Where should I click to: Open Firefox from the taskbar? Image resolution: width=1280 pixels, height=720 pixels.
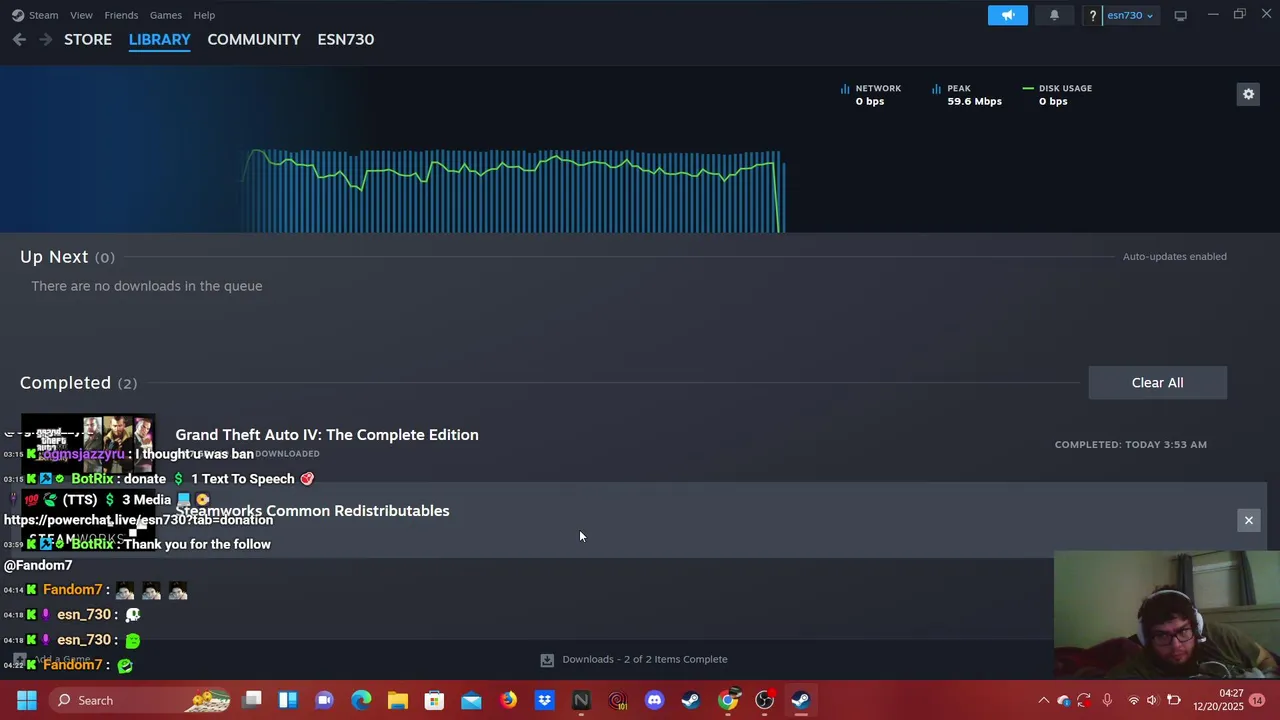point(508,700)
